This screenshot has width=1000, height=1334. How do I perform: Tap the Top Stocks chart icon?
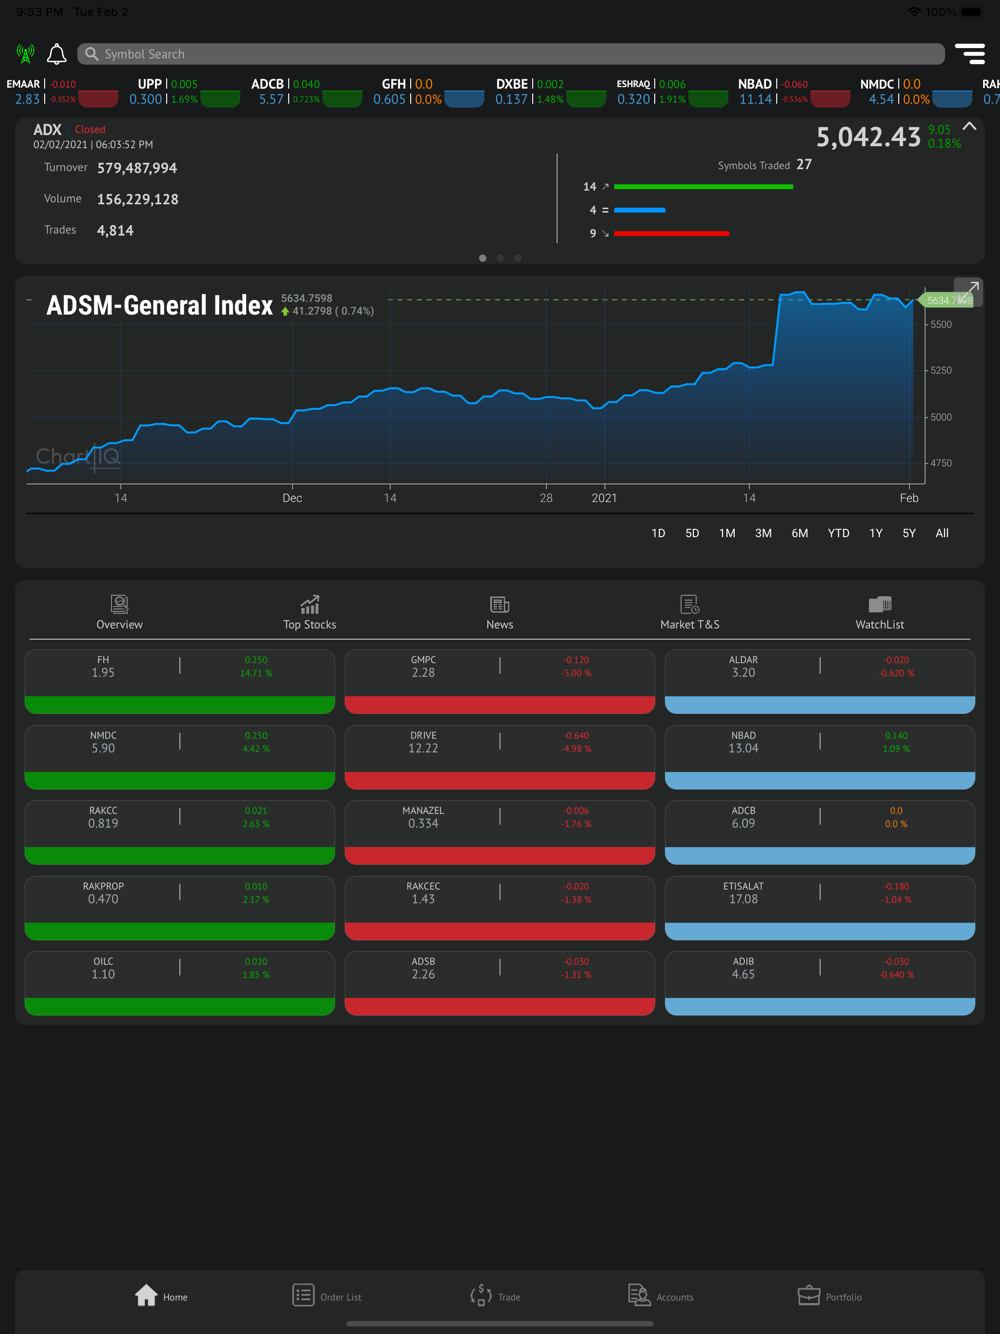tap(310, 604)
